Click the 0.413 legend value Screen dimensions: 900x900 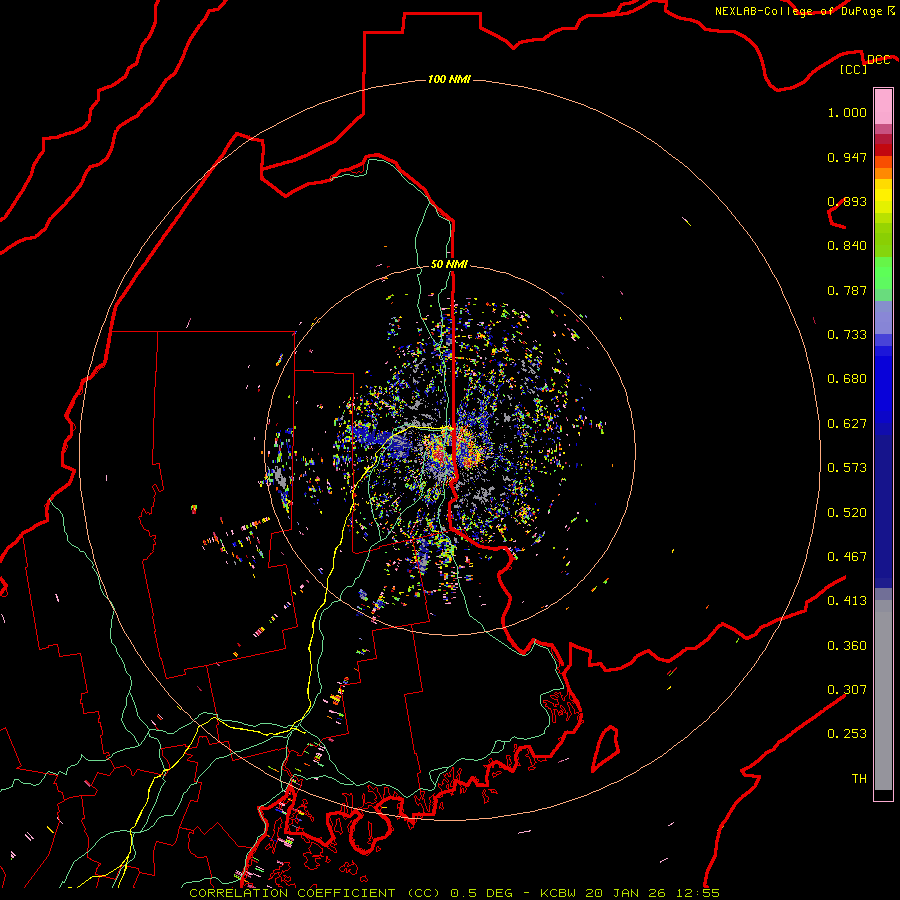click(x=847, y=601)
